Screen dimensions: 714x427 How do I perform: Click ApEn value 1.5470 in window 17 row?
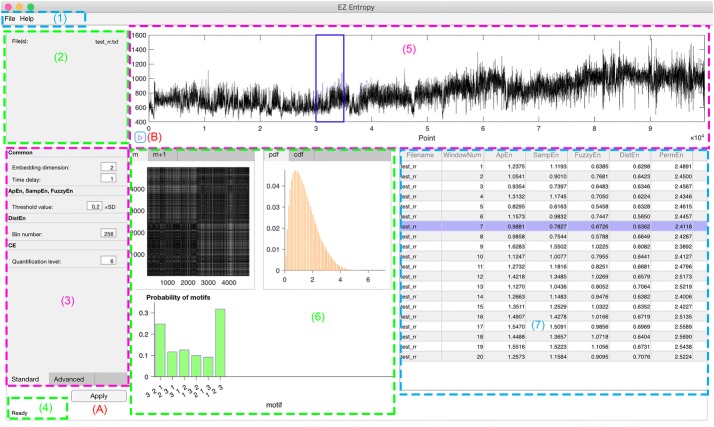pyautogui.click(x=505, y=326)
